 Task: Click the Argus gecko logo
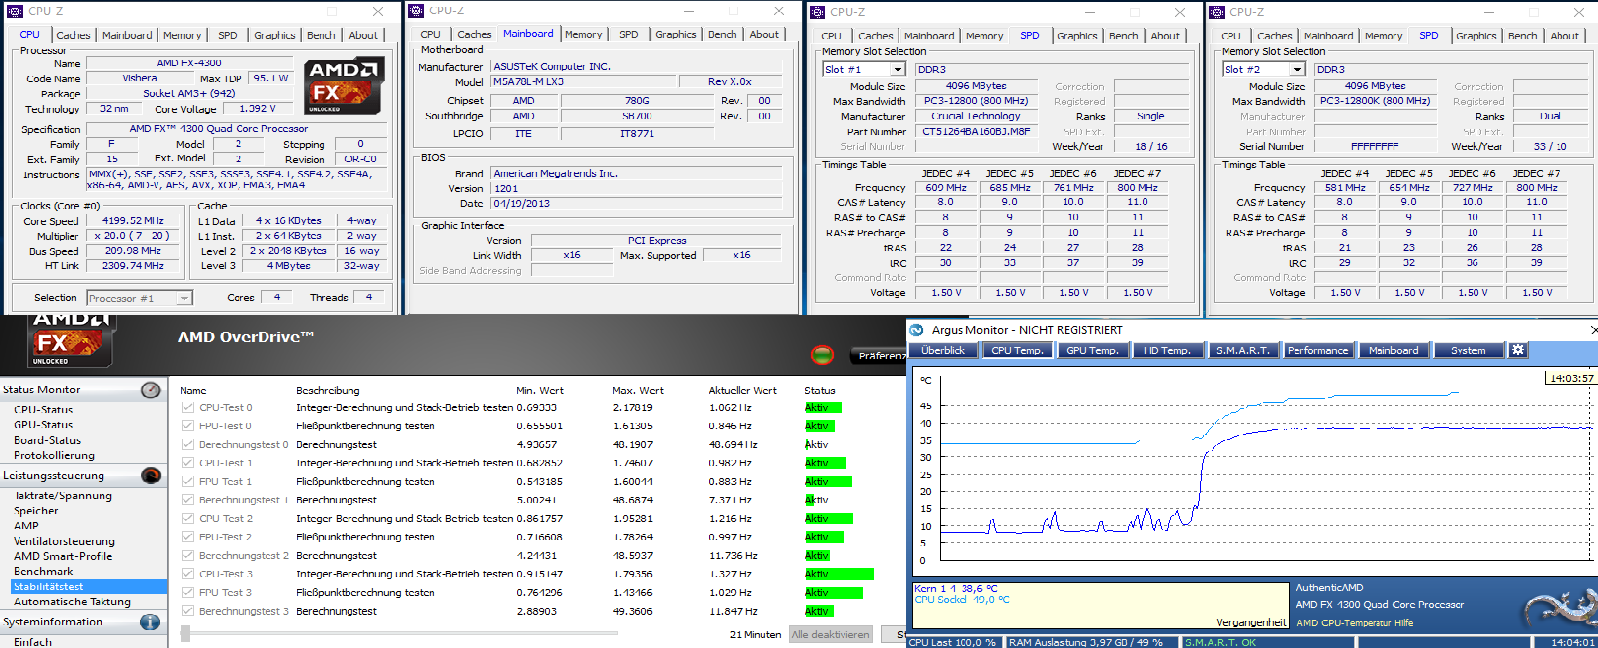tap(1557, 608)
